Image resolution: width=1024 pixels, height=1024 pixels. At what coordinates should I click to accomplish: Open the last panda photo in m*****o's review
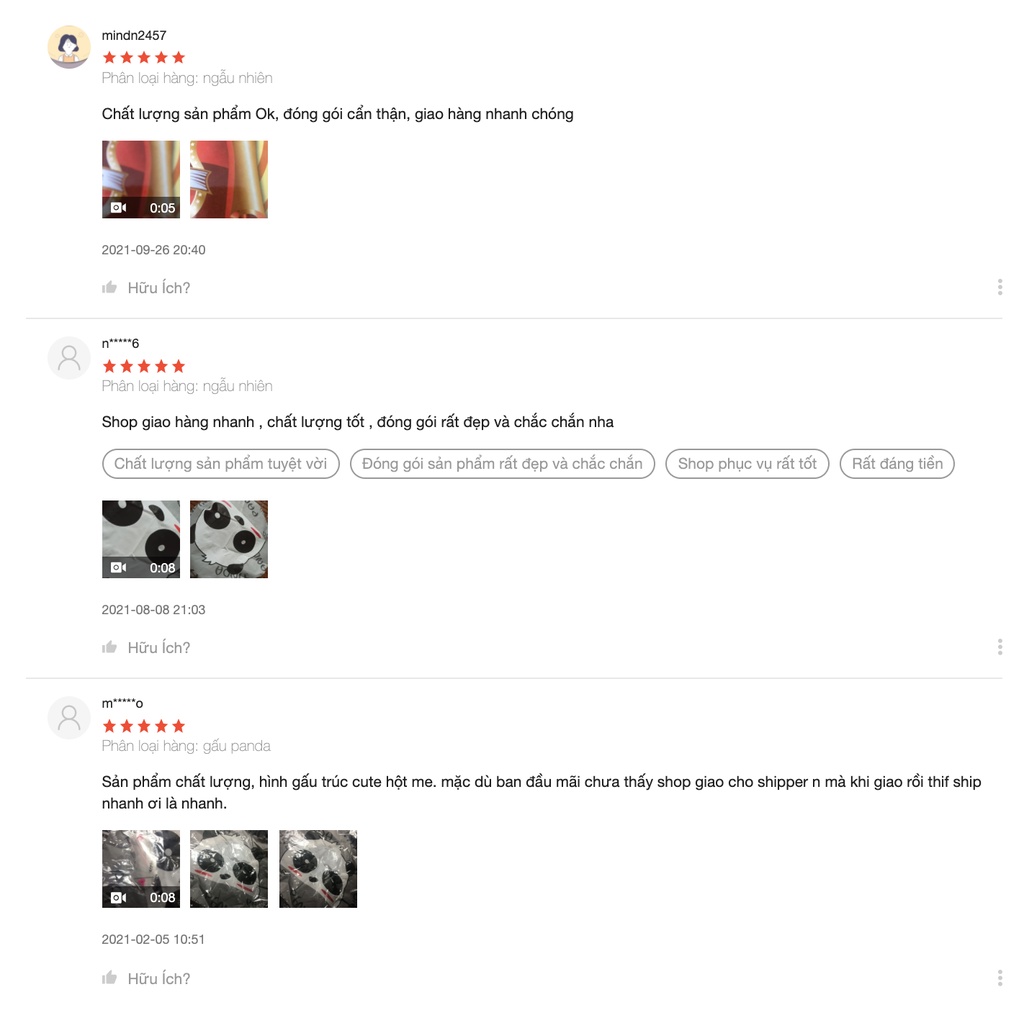pyautogui.click(x=318, y=869)
